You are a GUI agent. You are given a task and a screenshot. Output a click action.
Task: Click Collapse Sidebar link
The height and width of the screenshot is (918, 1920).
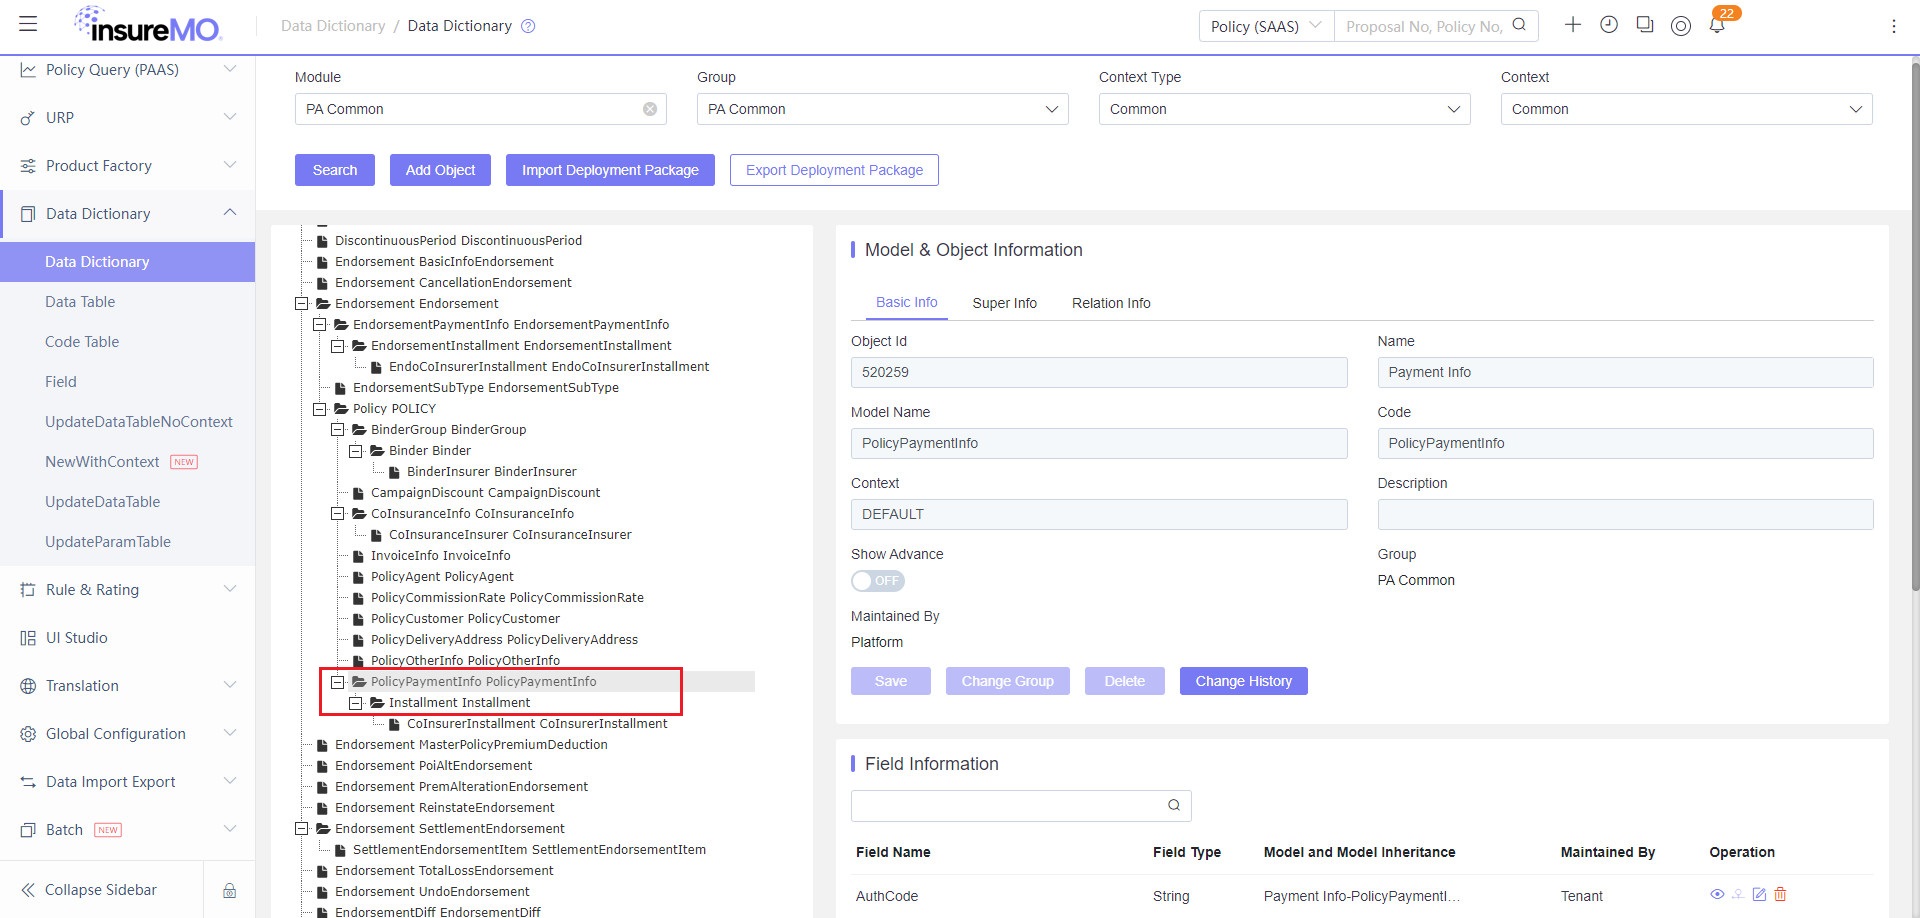click(x=101, y=890)
